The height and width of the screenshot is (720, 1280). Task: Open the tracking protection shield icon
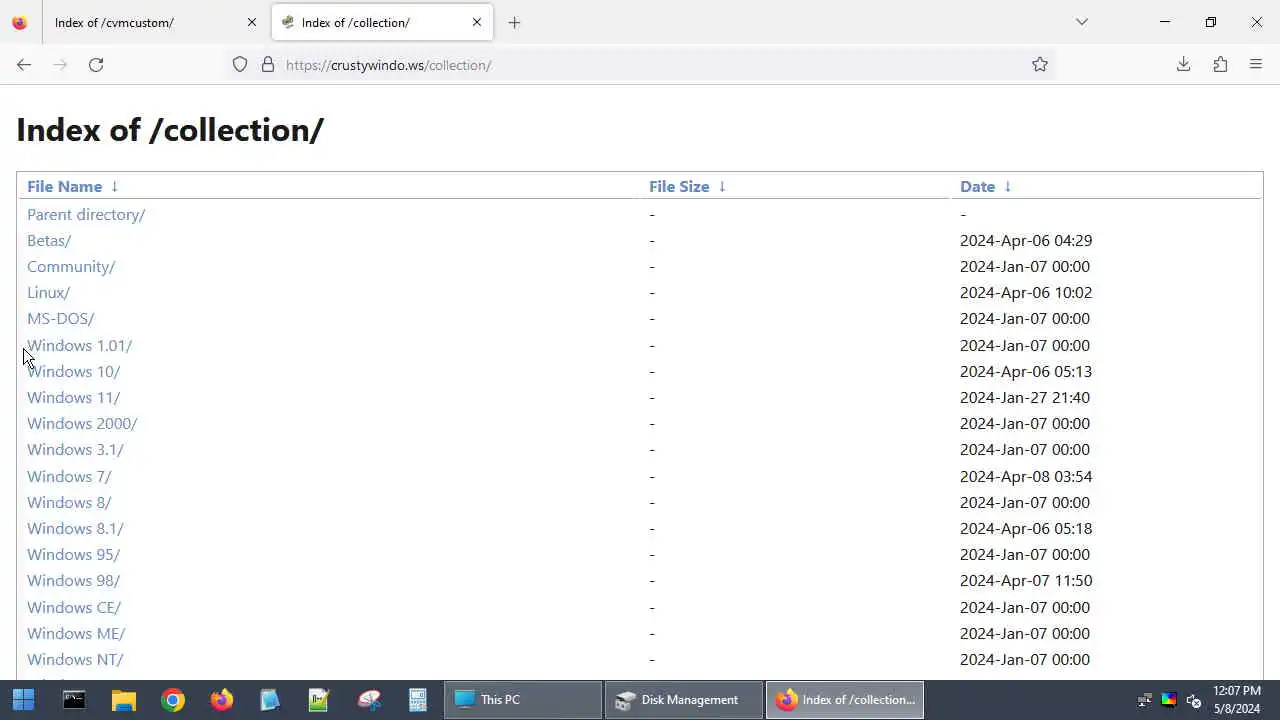point(240,65)
